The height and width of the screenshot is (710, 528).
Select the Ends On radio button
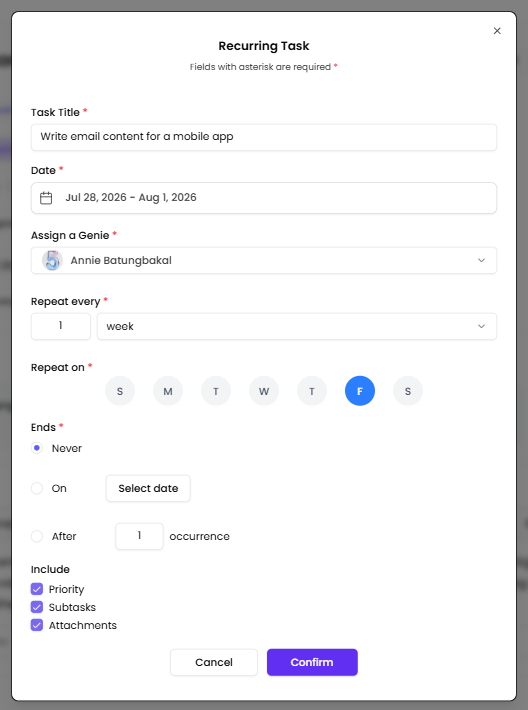click(x=37, y=488)
